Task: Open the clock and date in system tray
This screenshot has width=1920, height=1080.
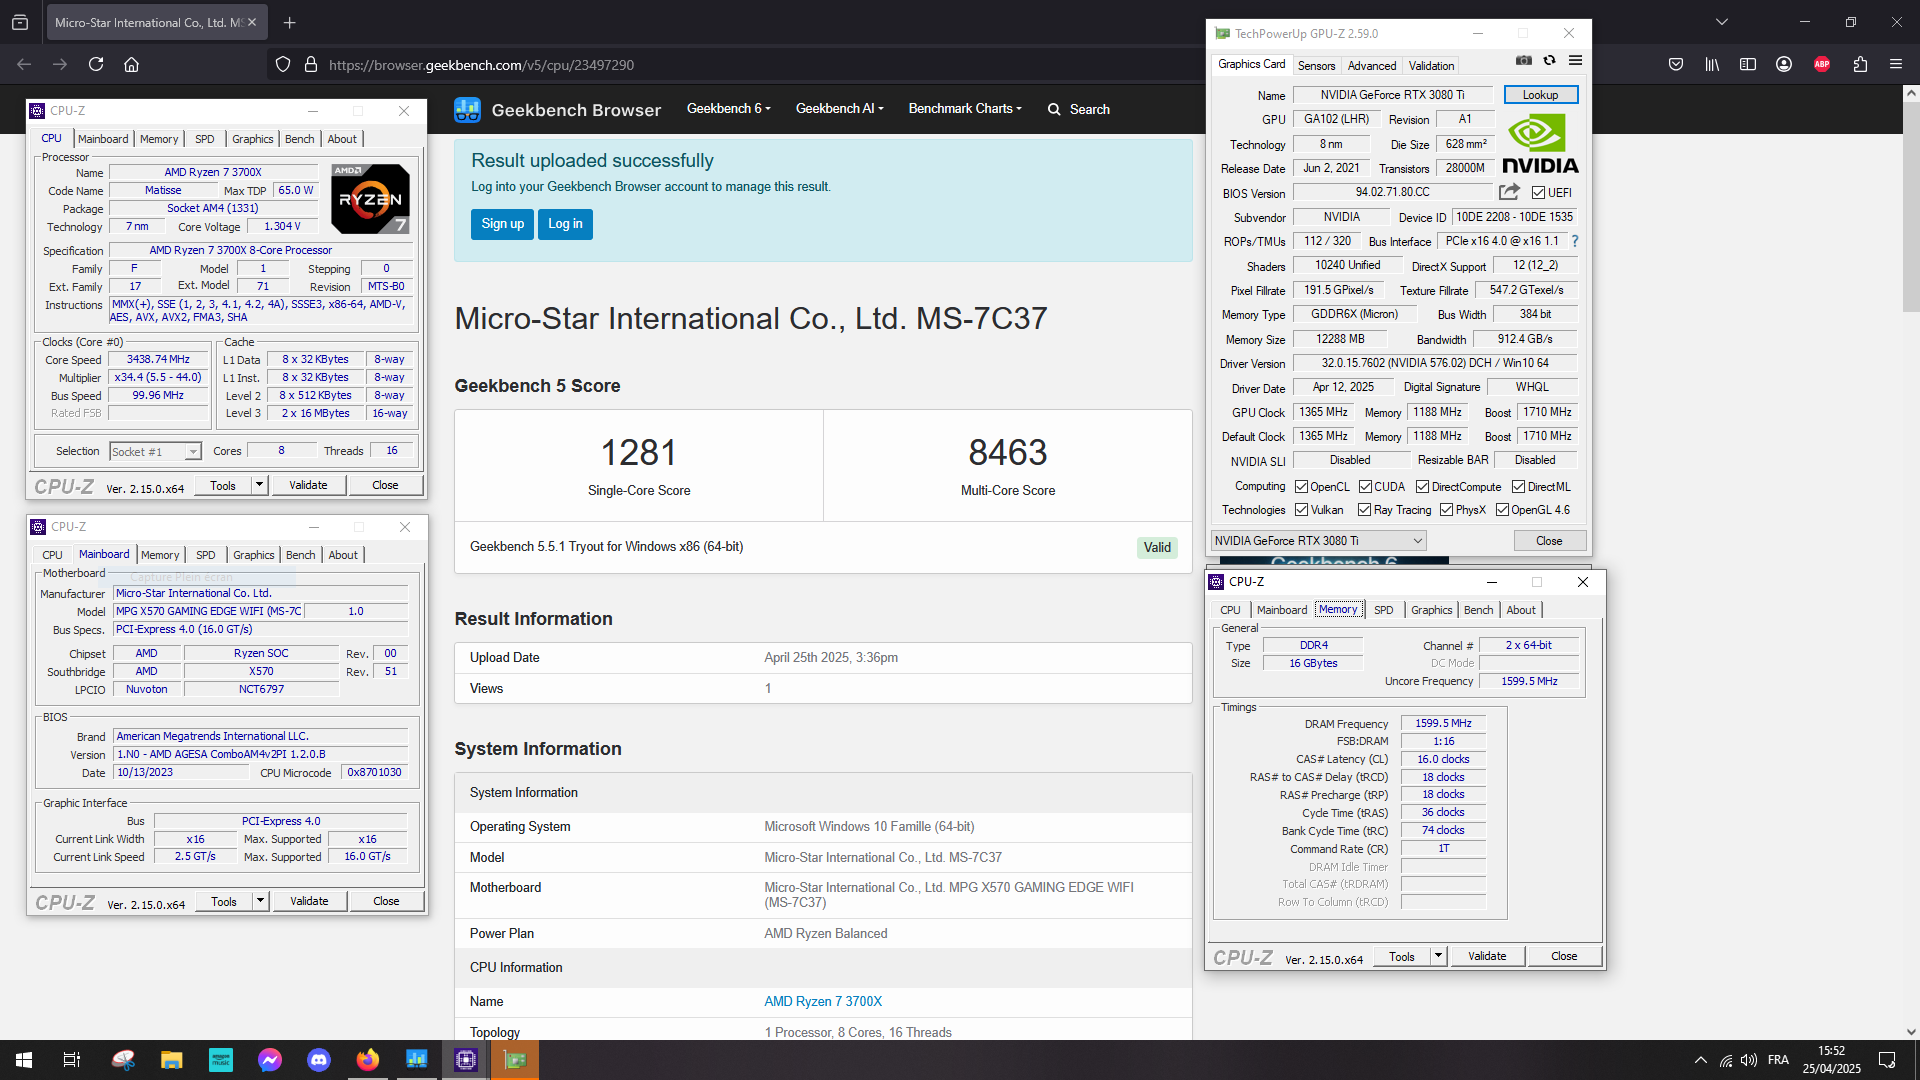Action: 1831,1060
